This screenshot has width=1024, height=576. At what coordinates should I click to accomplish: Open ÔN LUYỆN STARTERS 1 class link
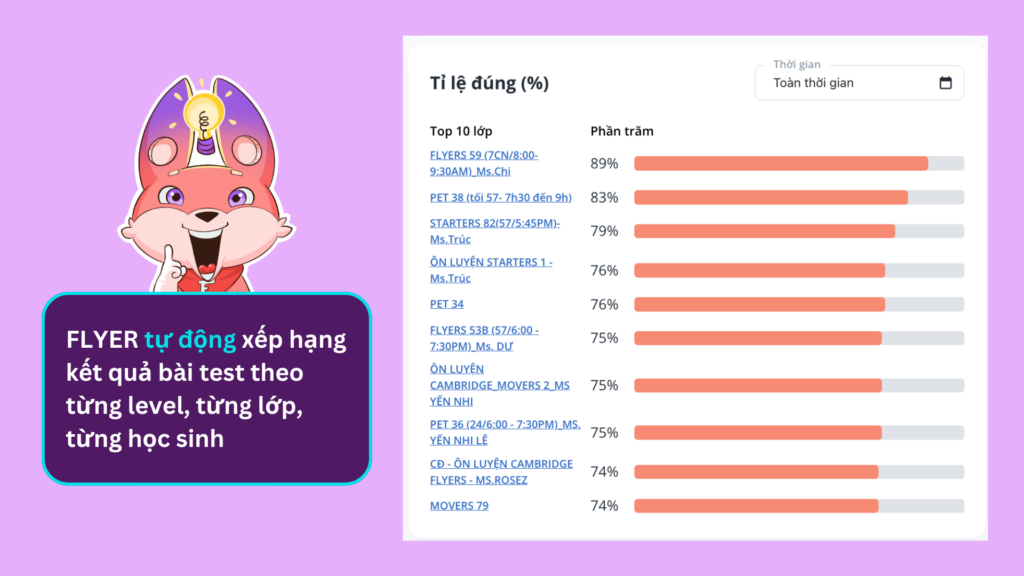click(x=490, y=270)
